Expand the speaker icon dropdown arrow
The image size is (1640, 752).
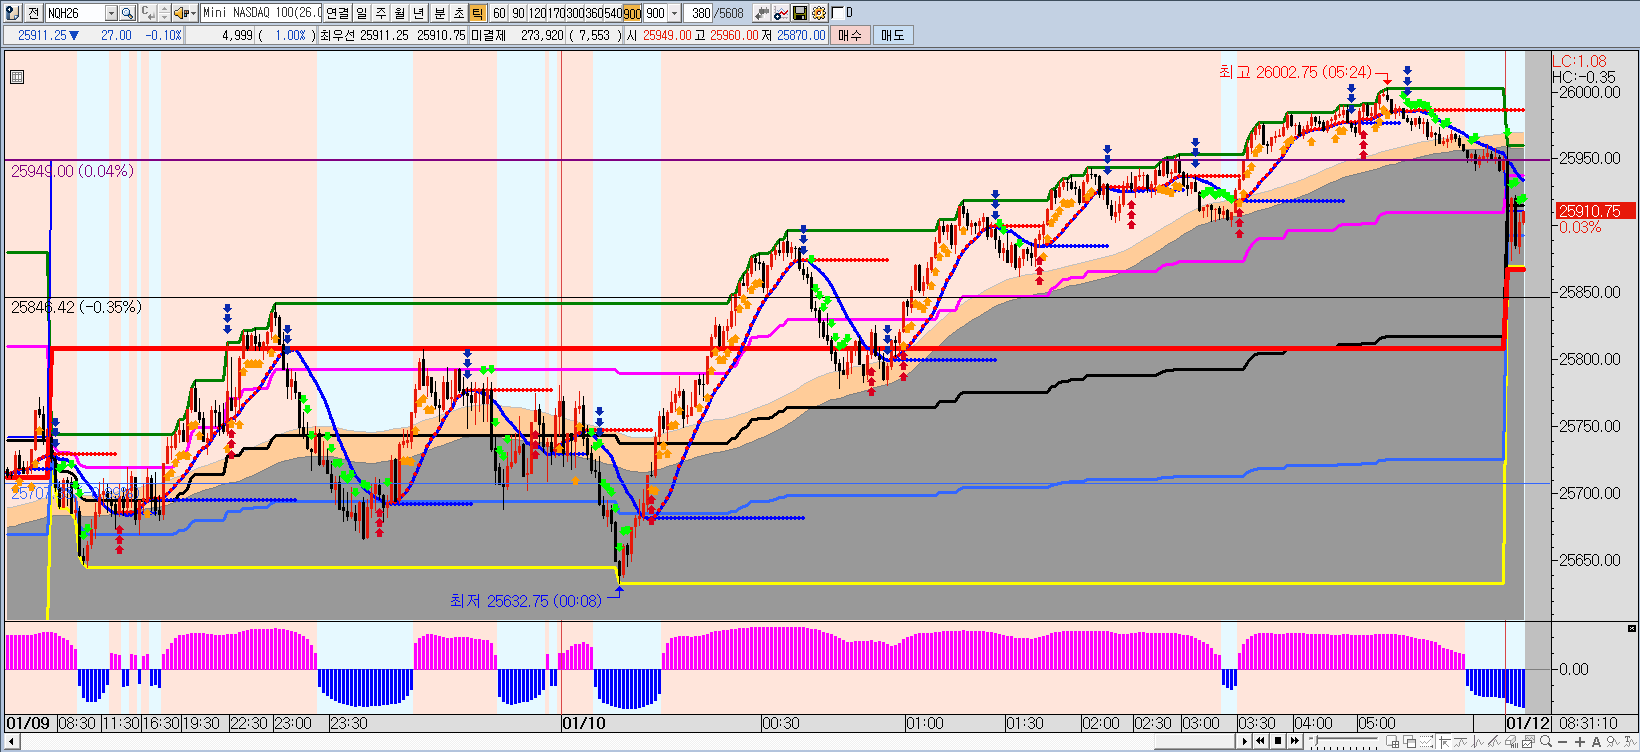pyautogui.click(x=192, y=13)
